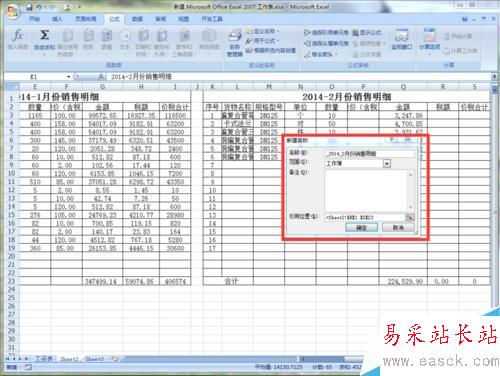Screen dimensions: 500x376
Task: Click the Excel help icon
Action: click(465, 19)
